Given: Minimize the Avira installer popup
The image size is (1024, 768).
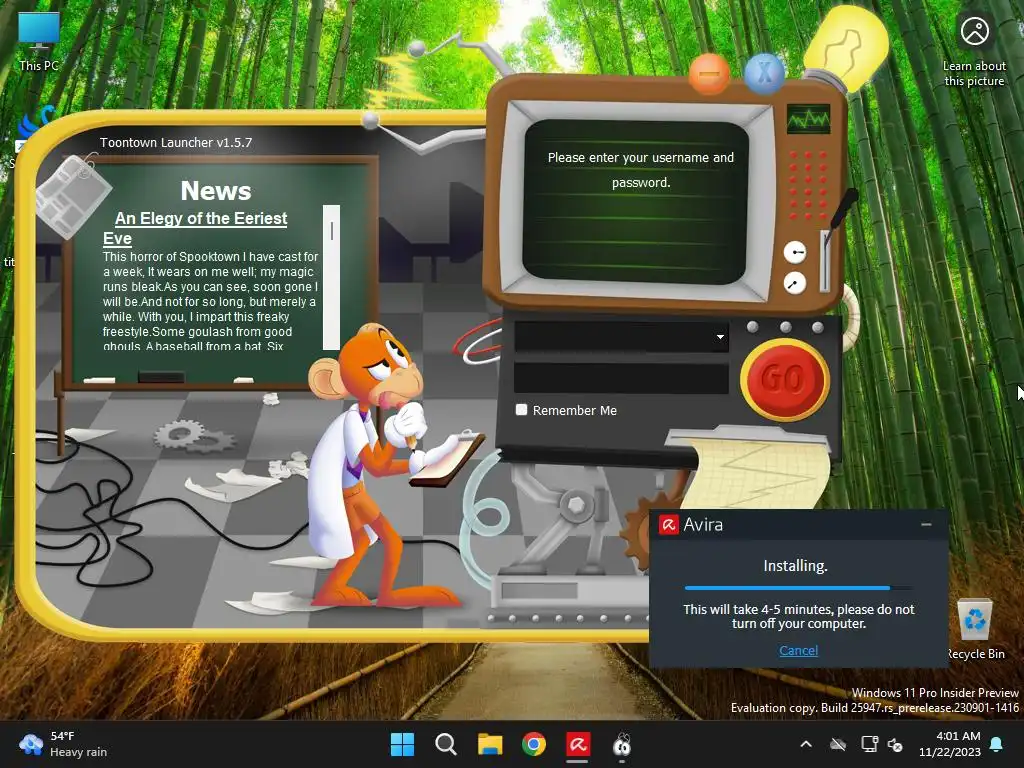Looking at the screenshot, I should pos(926,524).
